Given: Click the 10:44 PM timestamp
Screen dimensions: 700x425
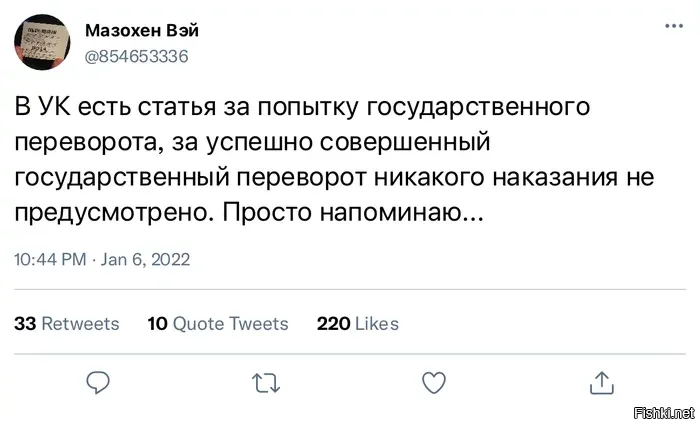Looking at the screenshot, I should (x=50, y=260).
